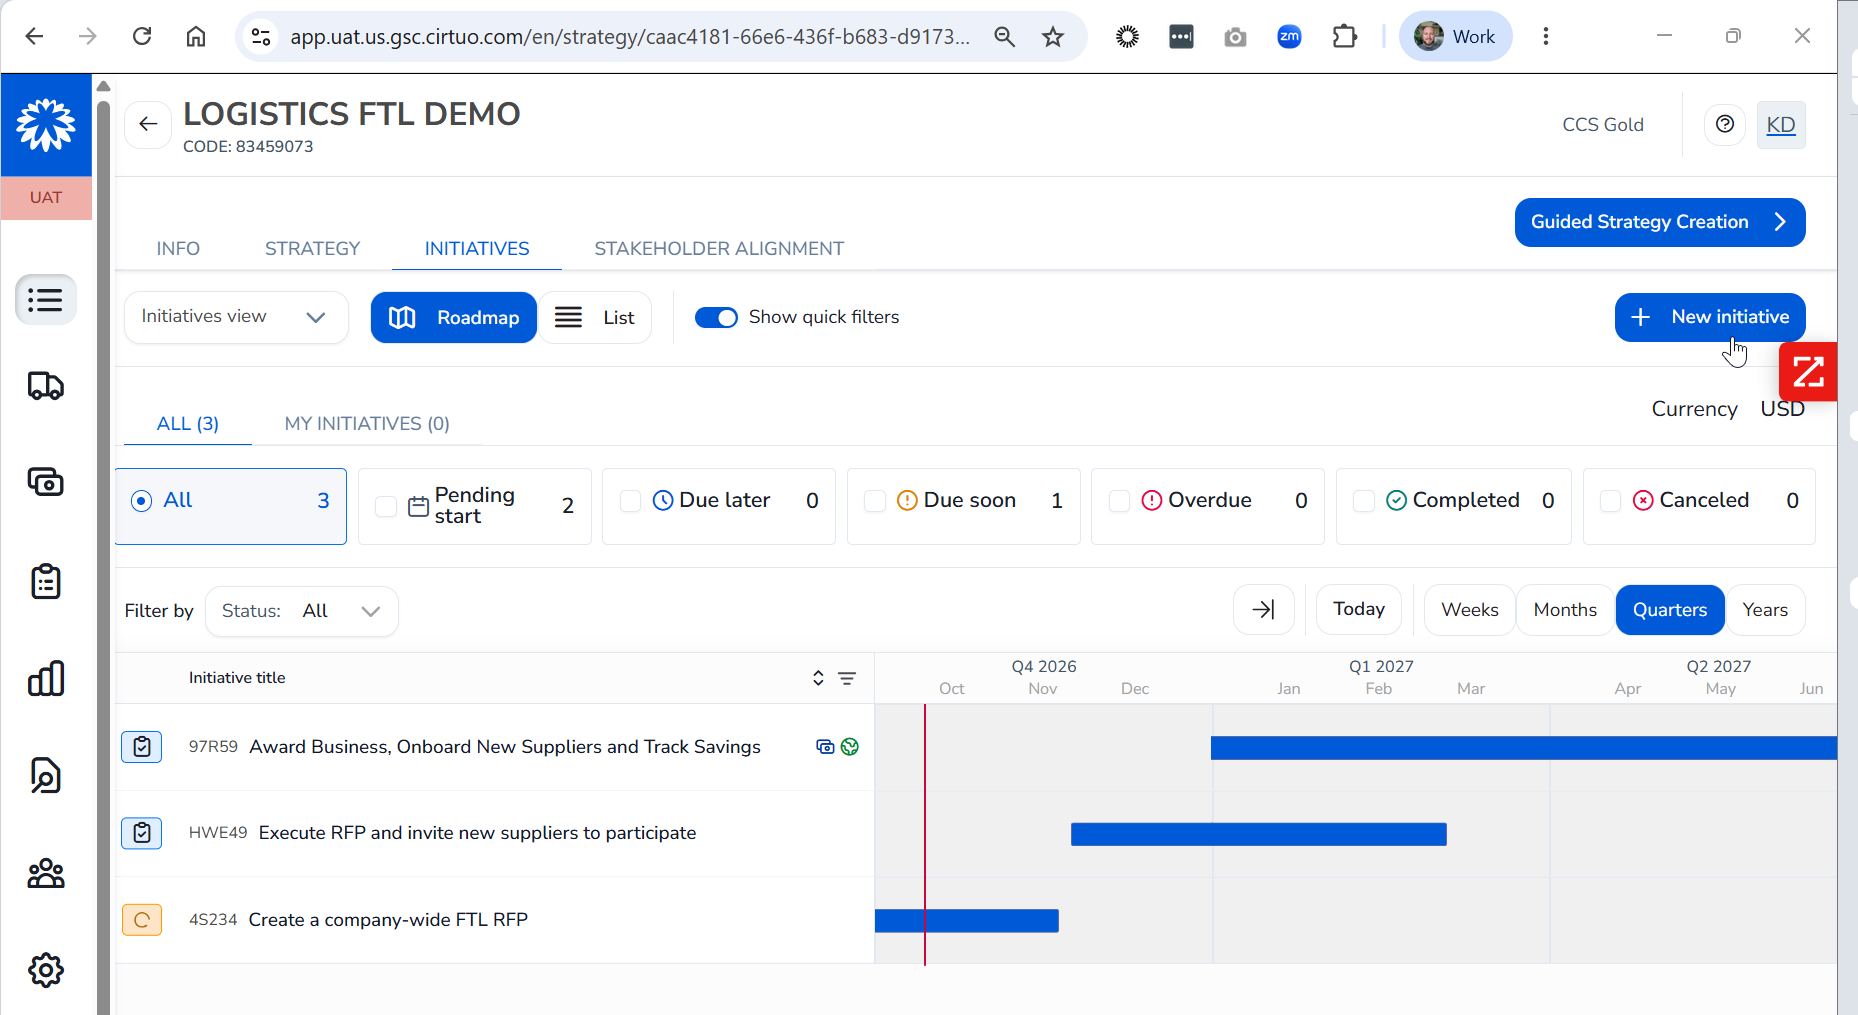Check the Completed filter checkbox

(1364, 500)
